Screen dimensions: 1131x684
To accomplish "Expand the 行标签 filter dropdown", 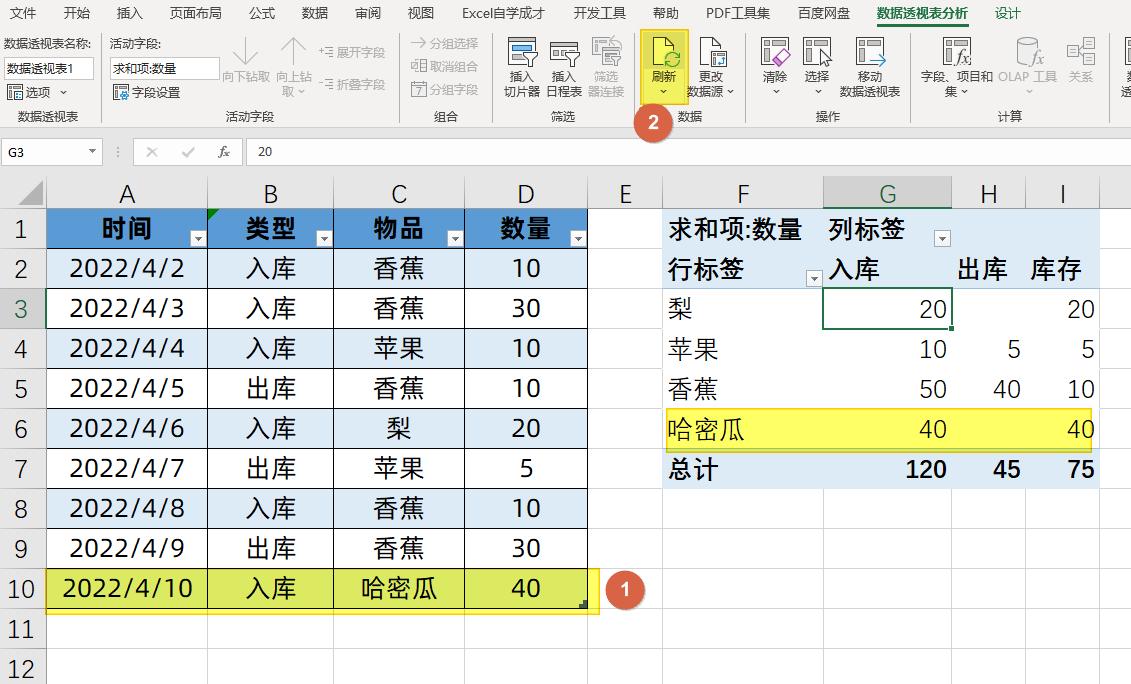I will click(x=815, y=277).
